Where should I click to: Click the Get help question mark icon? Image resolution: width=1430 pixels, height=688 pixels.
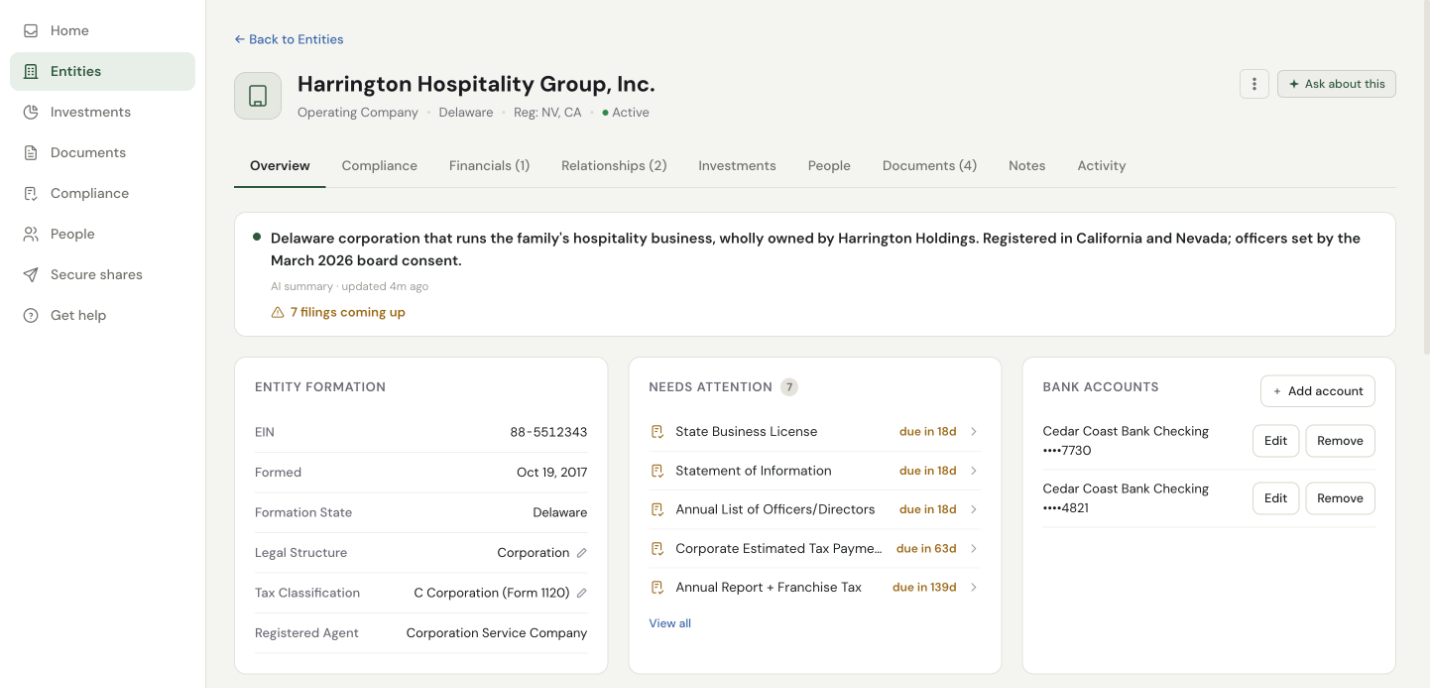31,315
